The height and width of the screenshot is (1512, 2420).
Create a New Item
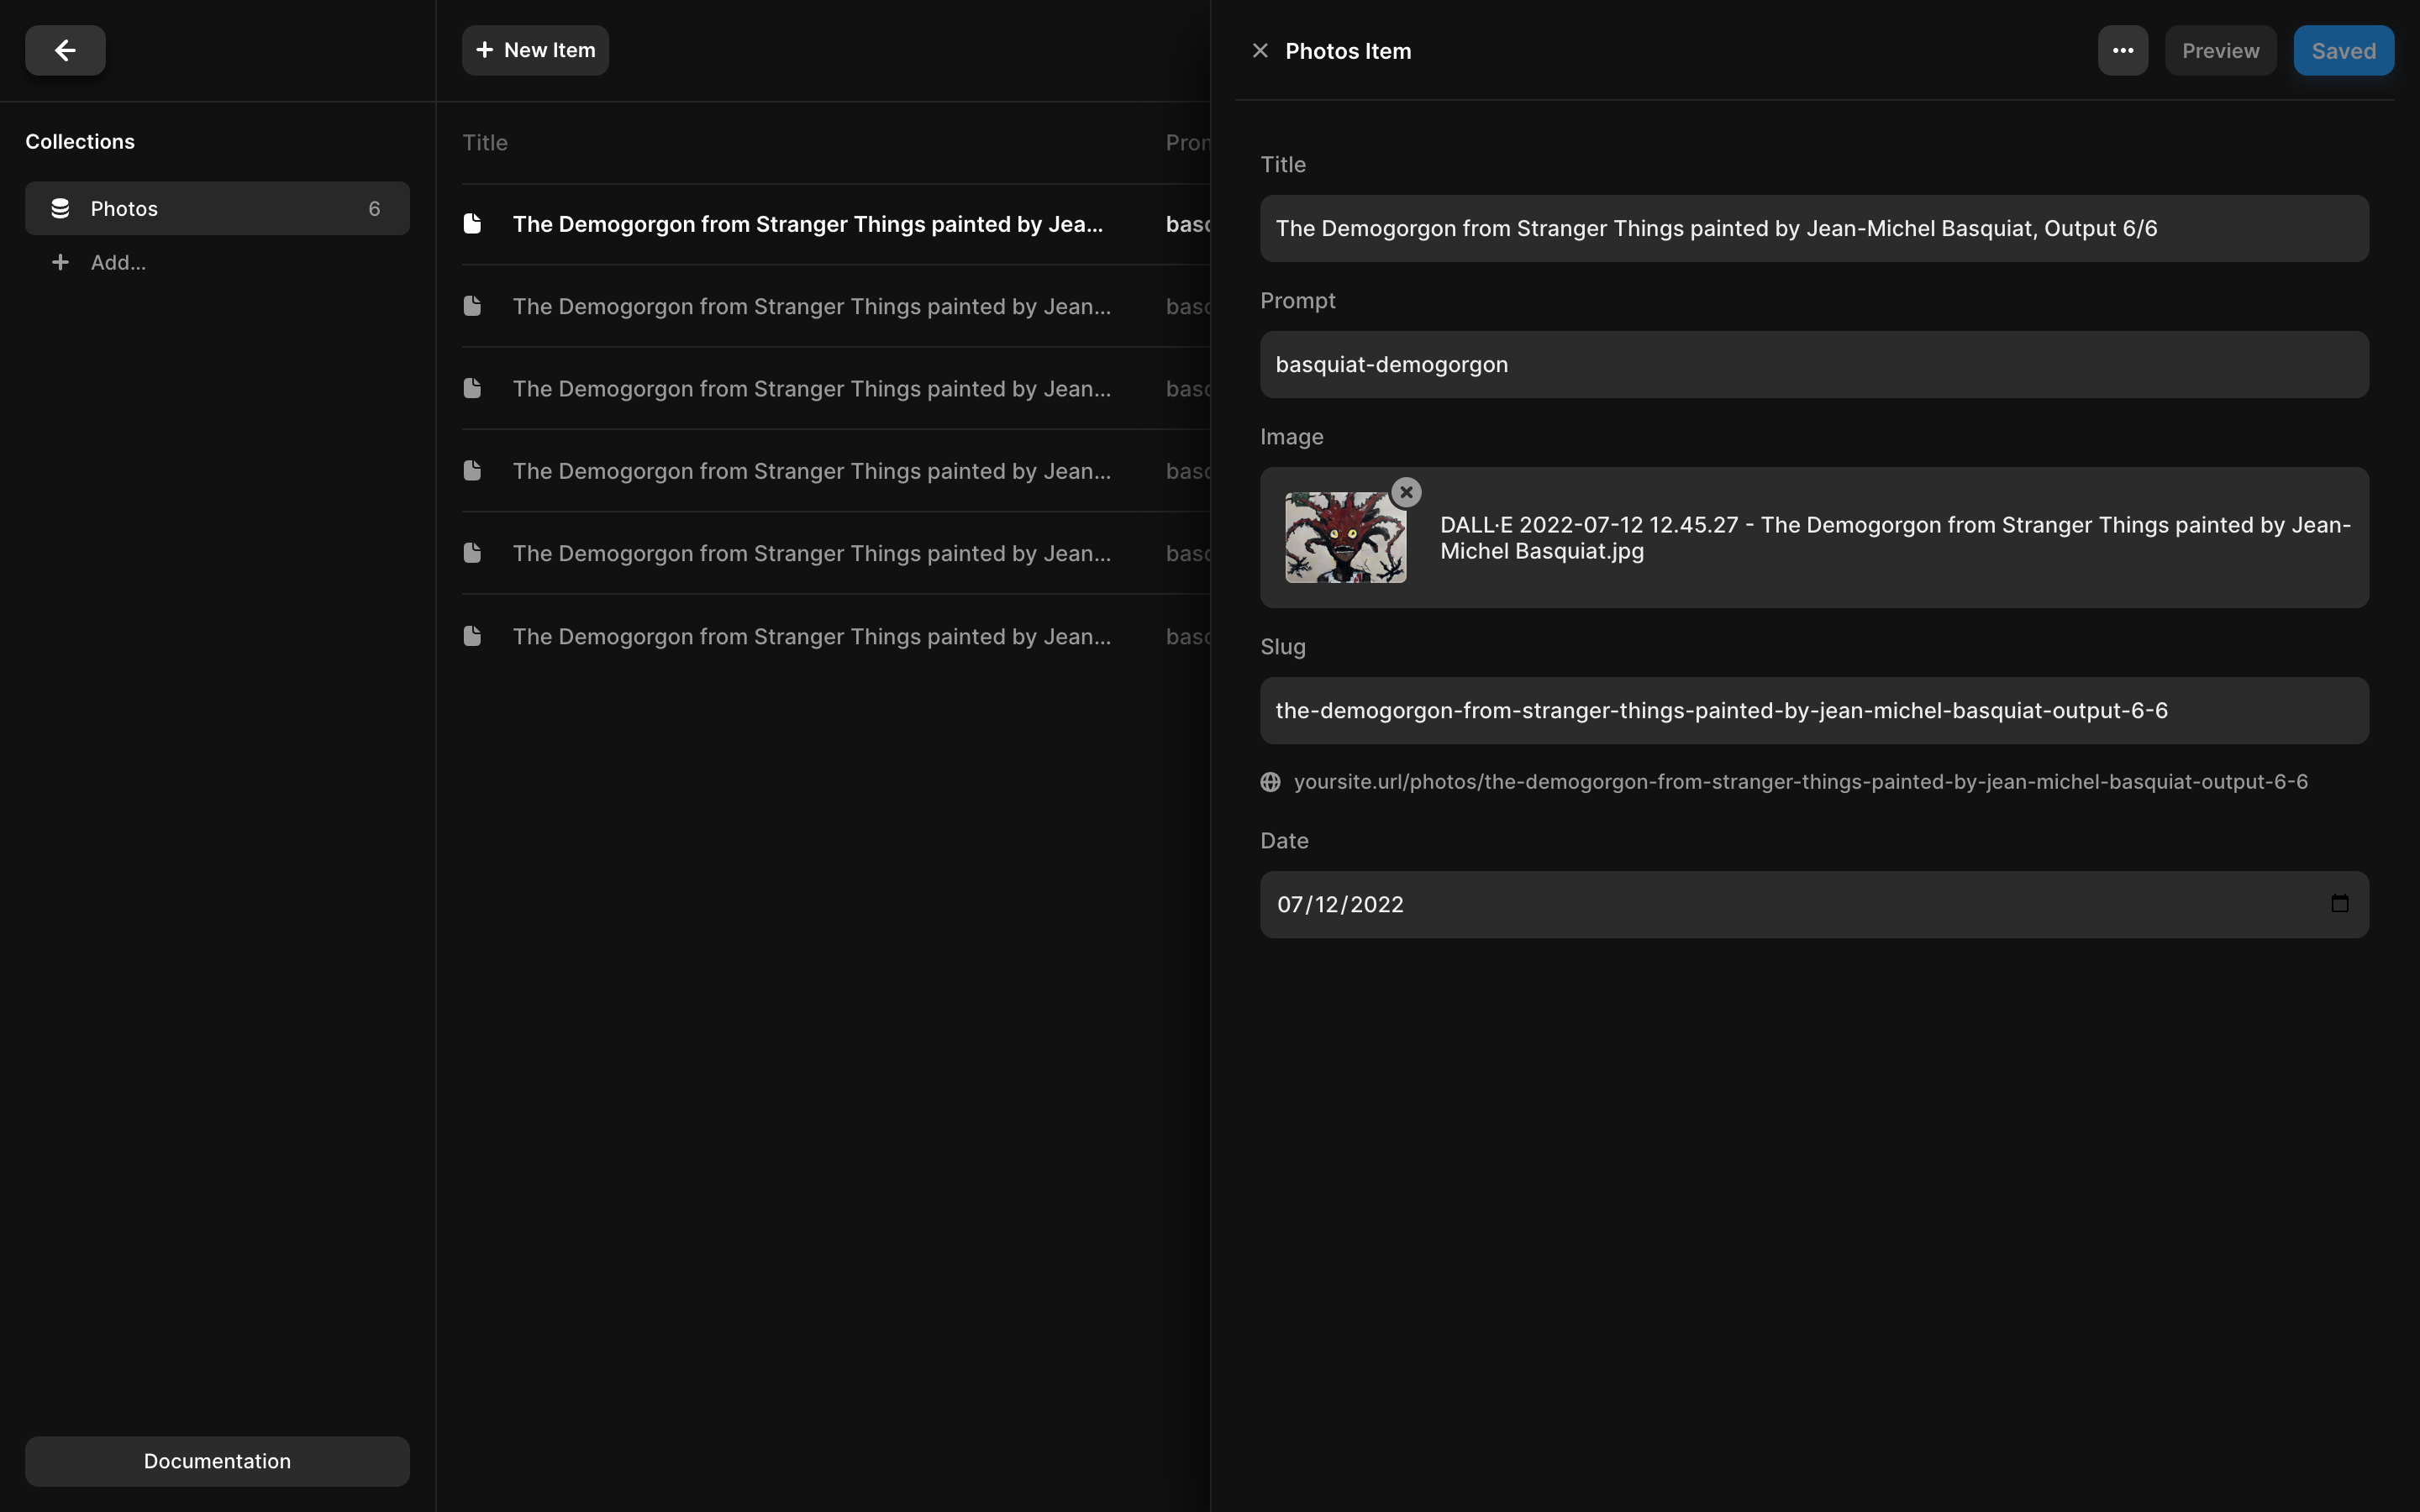click(x=535, y=50)
